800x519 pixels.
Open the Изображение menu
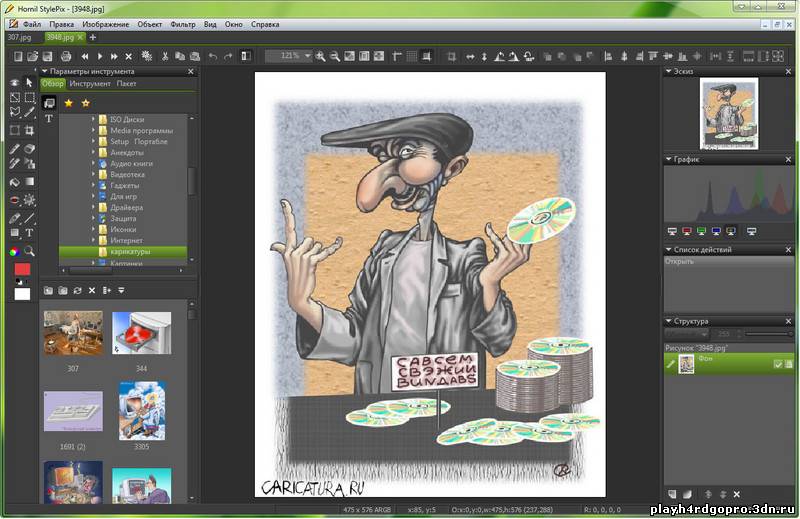pos(106,24)
